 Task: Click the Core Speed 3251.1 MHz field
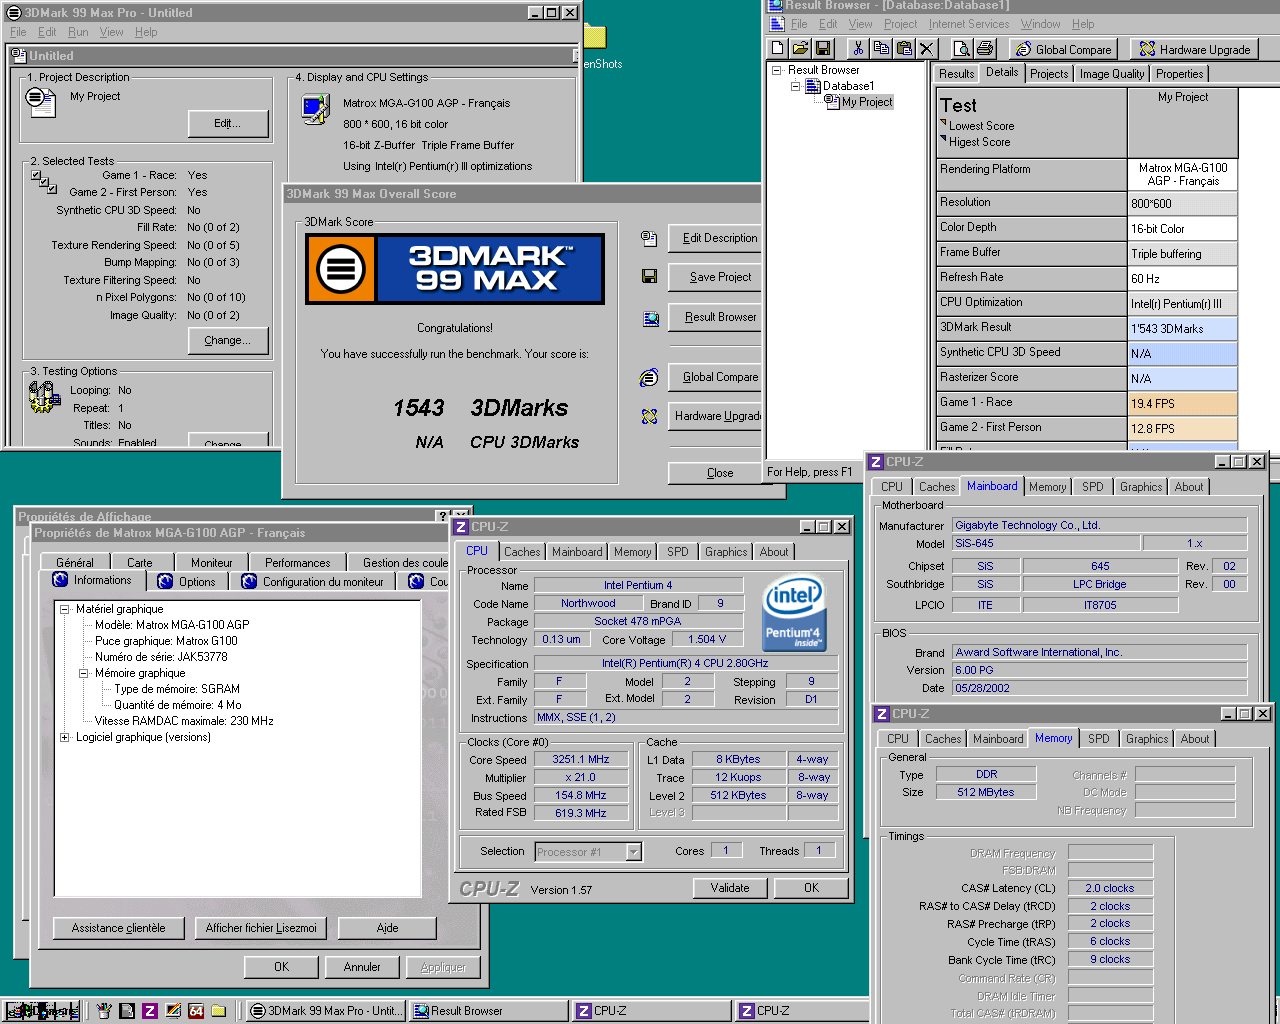tap(580, 760)
